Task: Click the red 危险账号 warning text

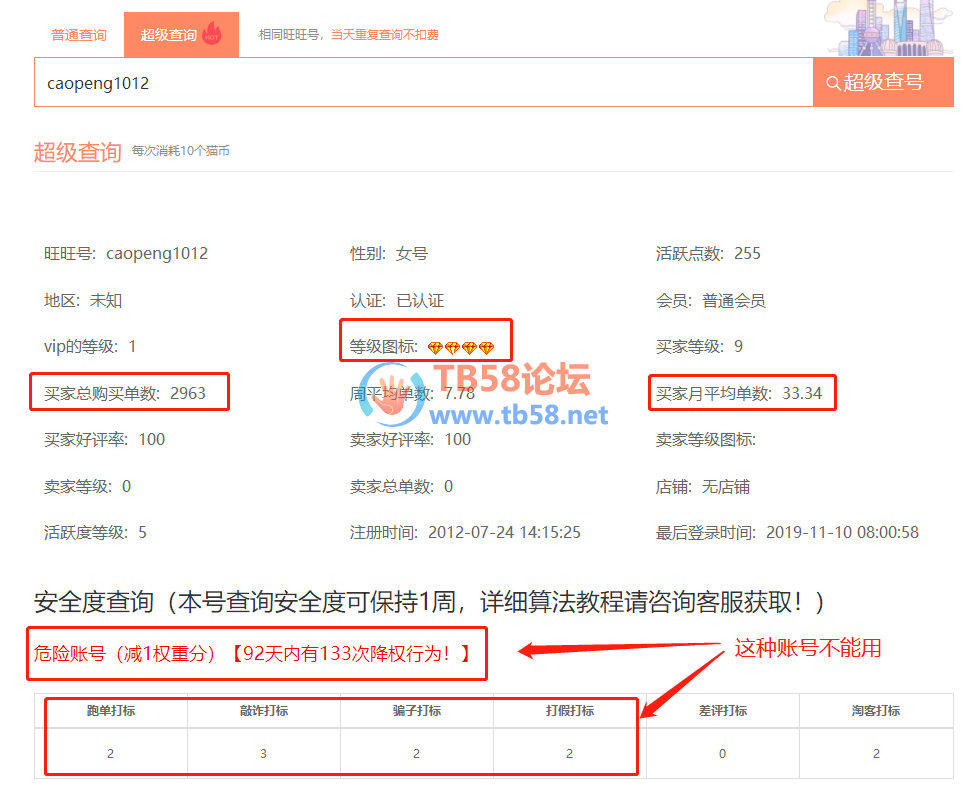Action: (252, 654)
